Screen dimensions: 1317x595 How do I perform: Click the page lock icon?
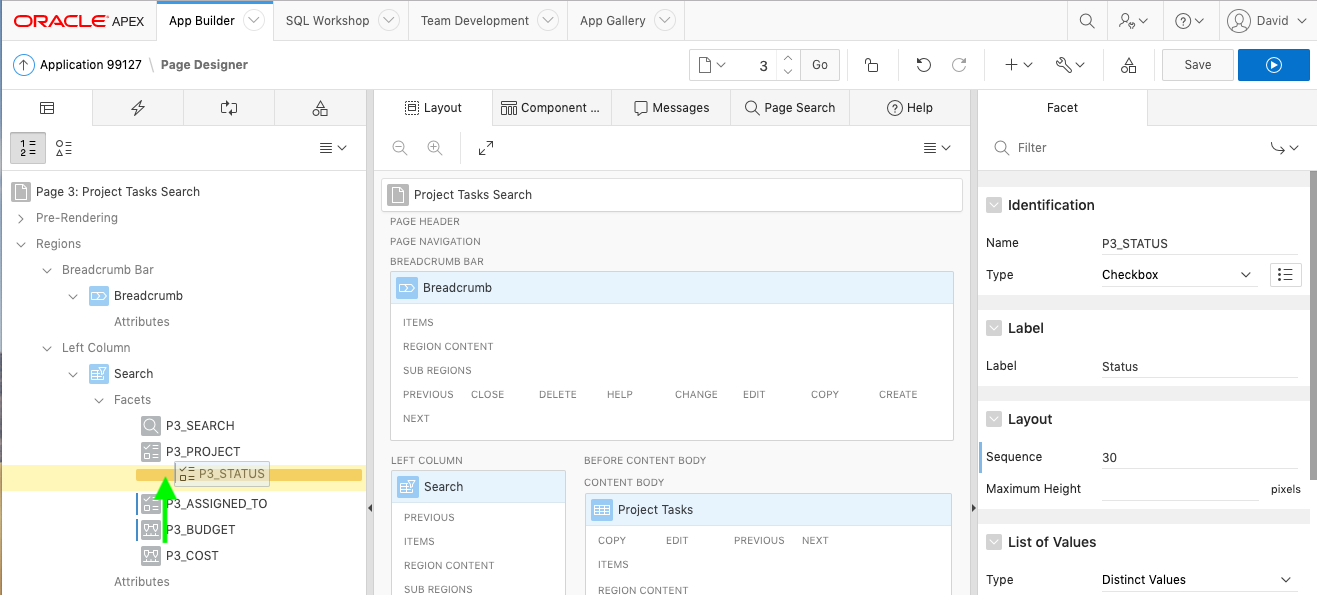point(871,65)
